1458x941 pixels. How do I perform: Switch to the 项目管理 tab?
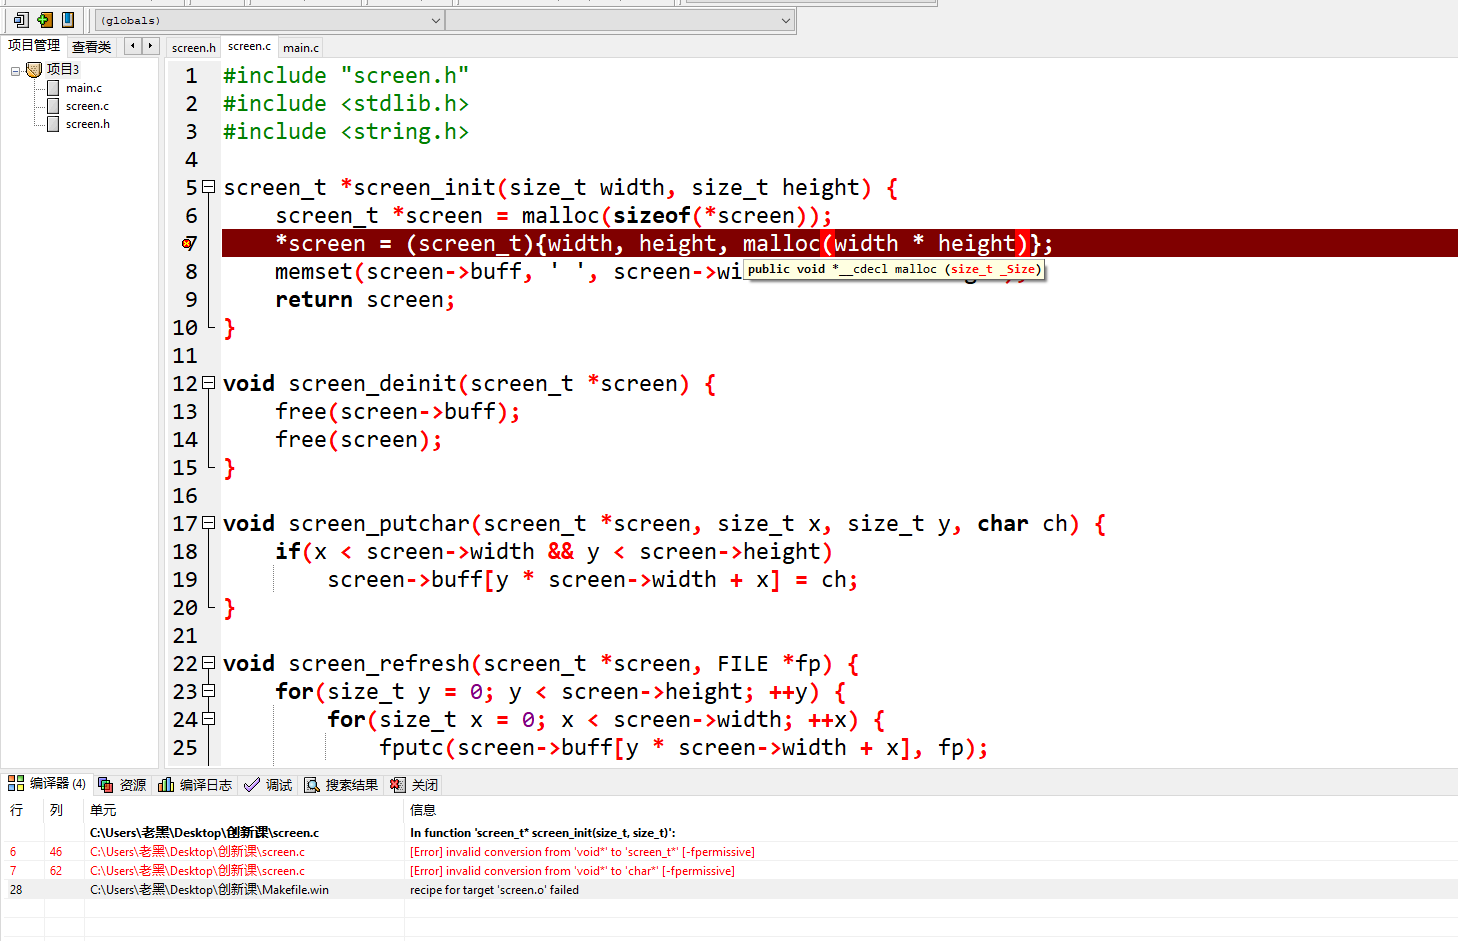(34, 45)
